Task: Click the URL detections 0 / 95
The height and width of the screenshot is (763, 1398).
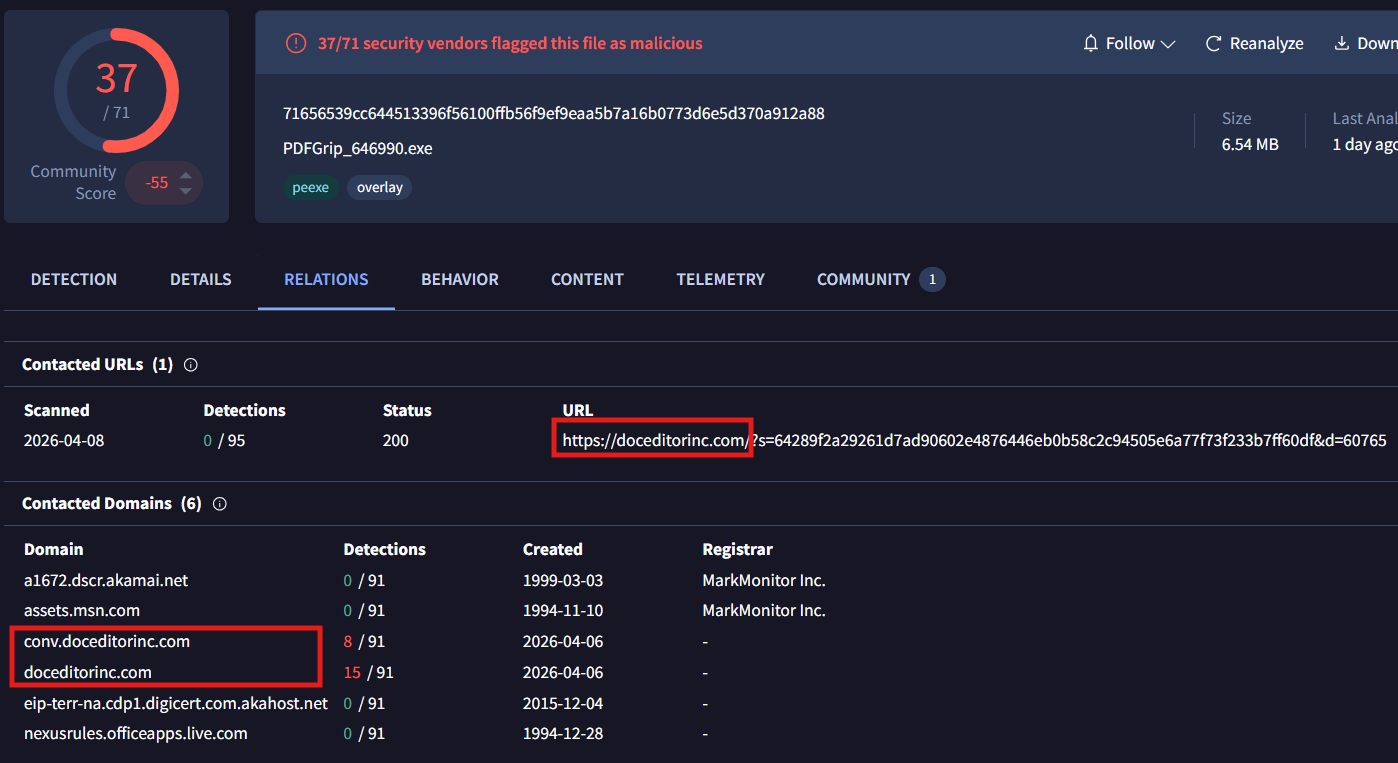Action: click(223, 441)
